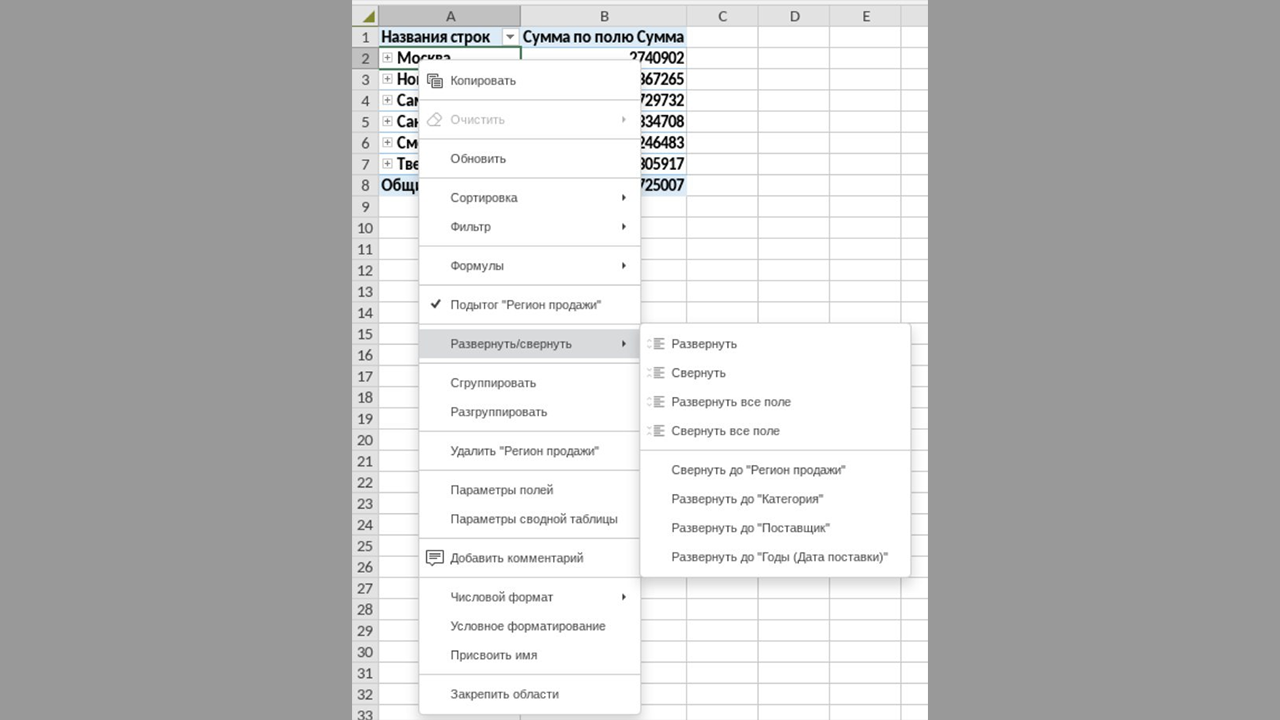Viewport: 1280px width, 720px height.
Task: Select column C header
Action: pos(722,16)
